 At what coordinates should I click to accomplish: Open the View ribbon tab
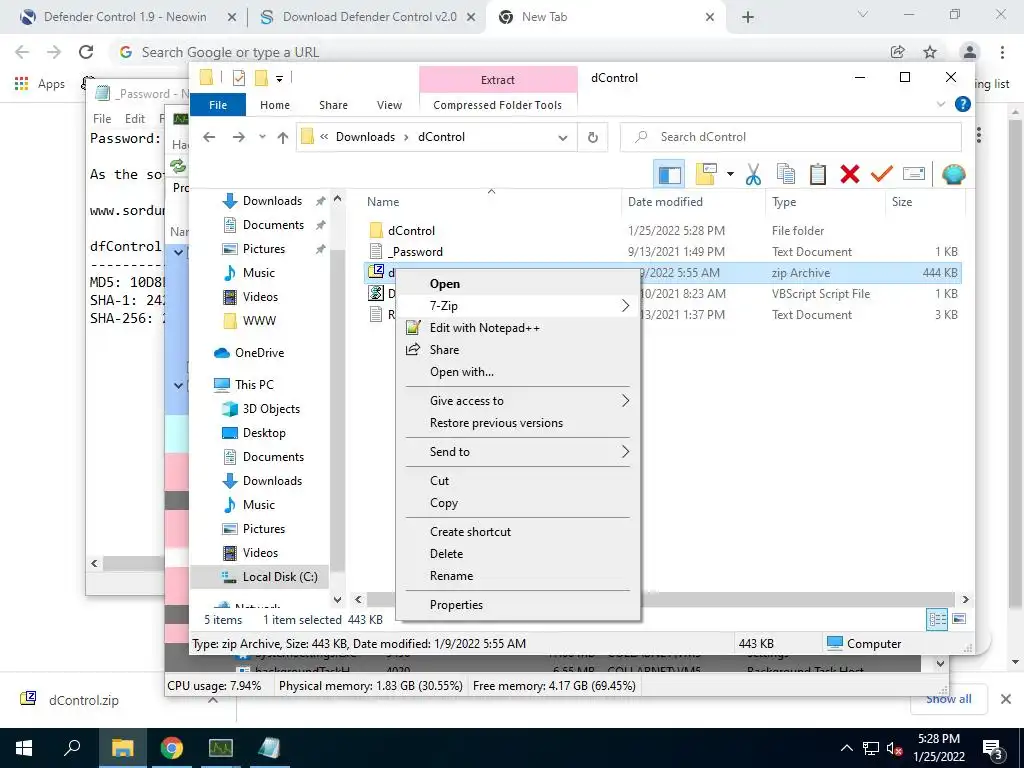click(x=389, y=104)
